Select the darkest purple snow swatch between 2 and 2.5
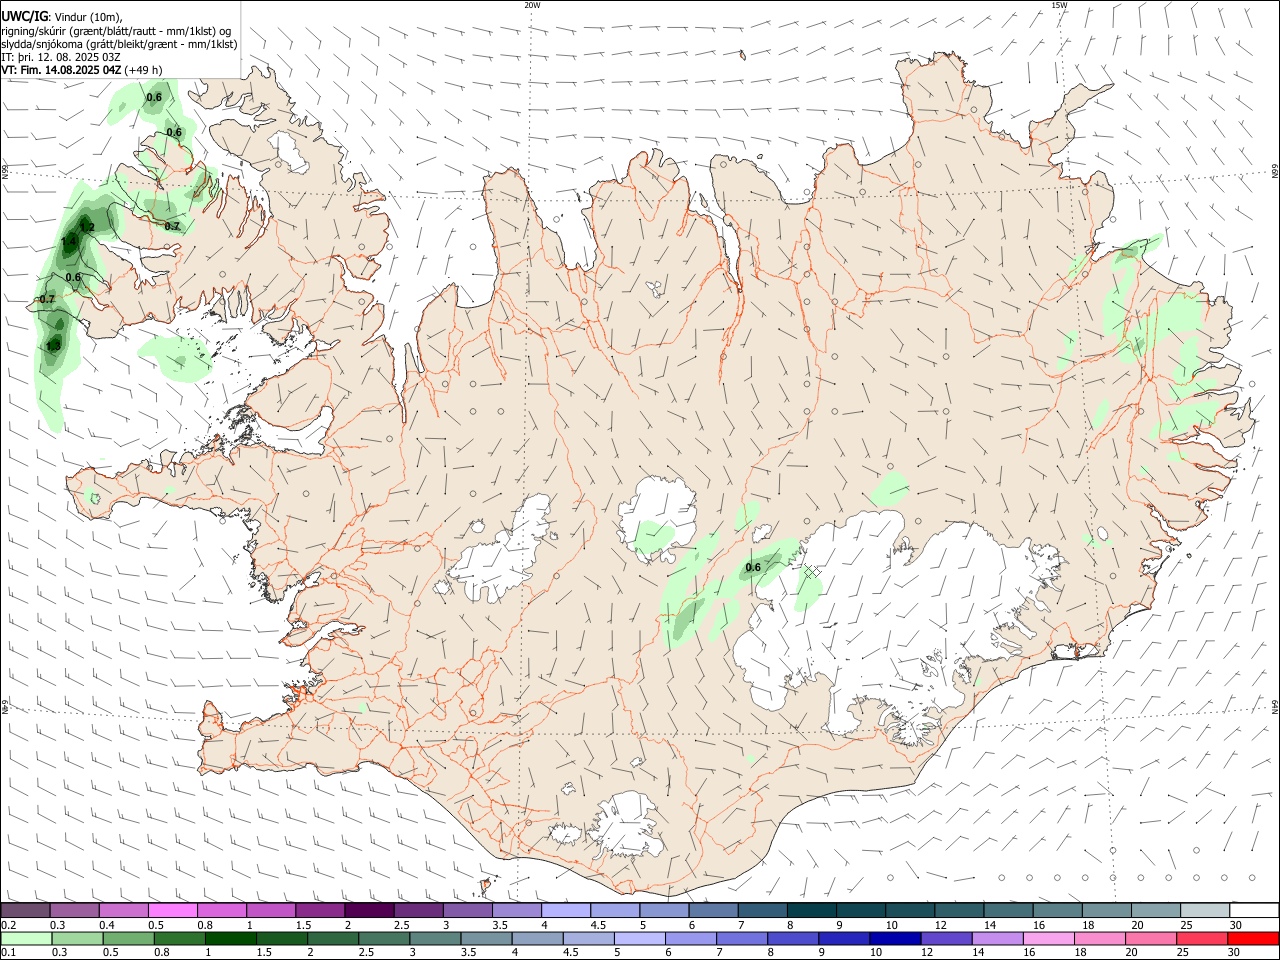The image size is (1280, 960). click(369, 911)
